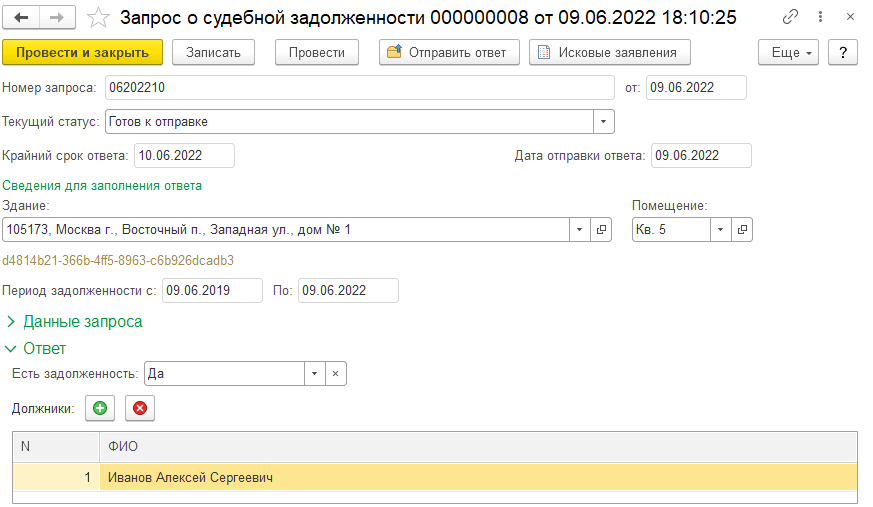
Task: Collapse the Ответ section
Action: pos(36,348)
